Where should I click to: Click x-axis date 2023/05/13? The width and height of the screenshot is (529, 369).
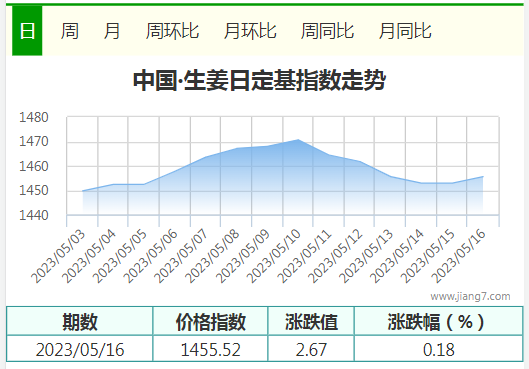[366, 256]
